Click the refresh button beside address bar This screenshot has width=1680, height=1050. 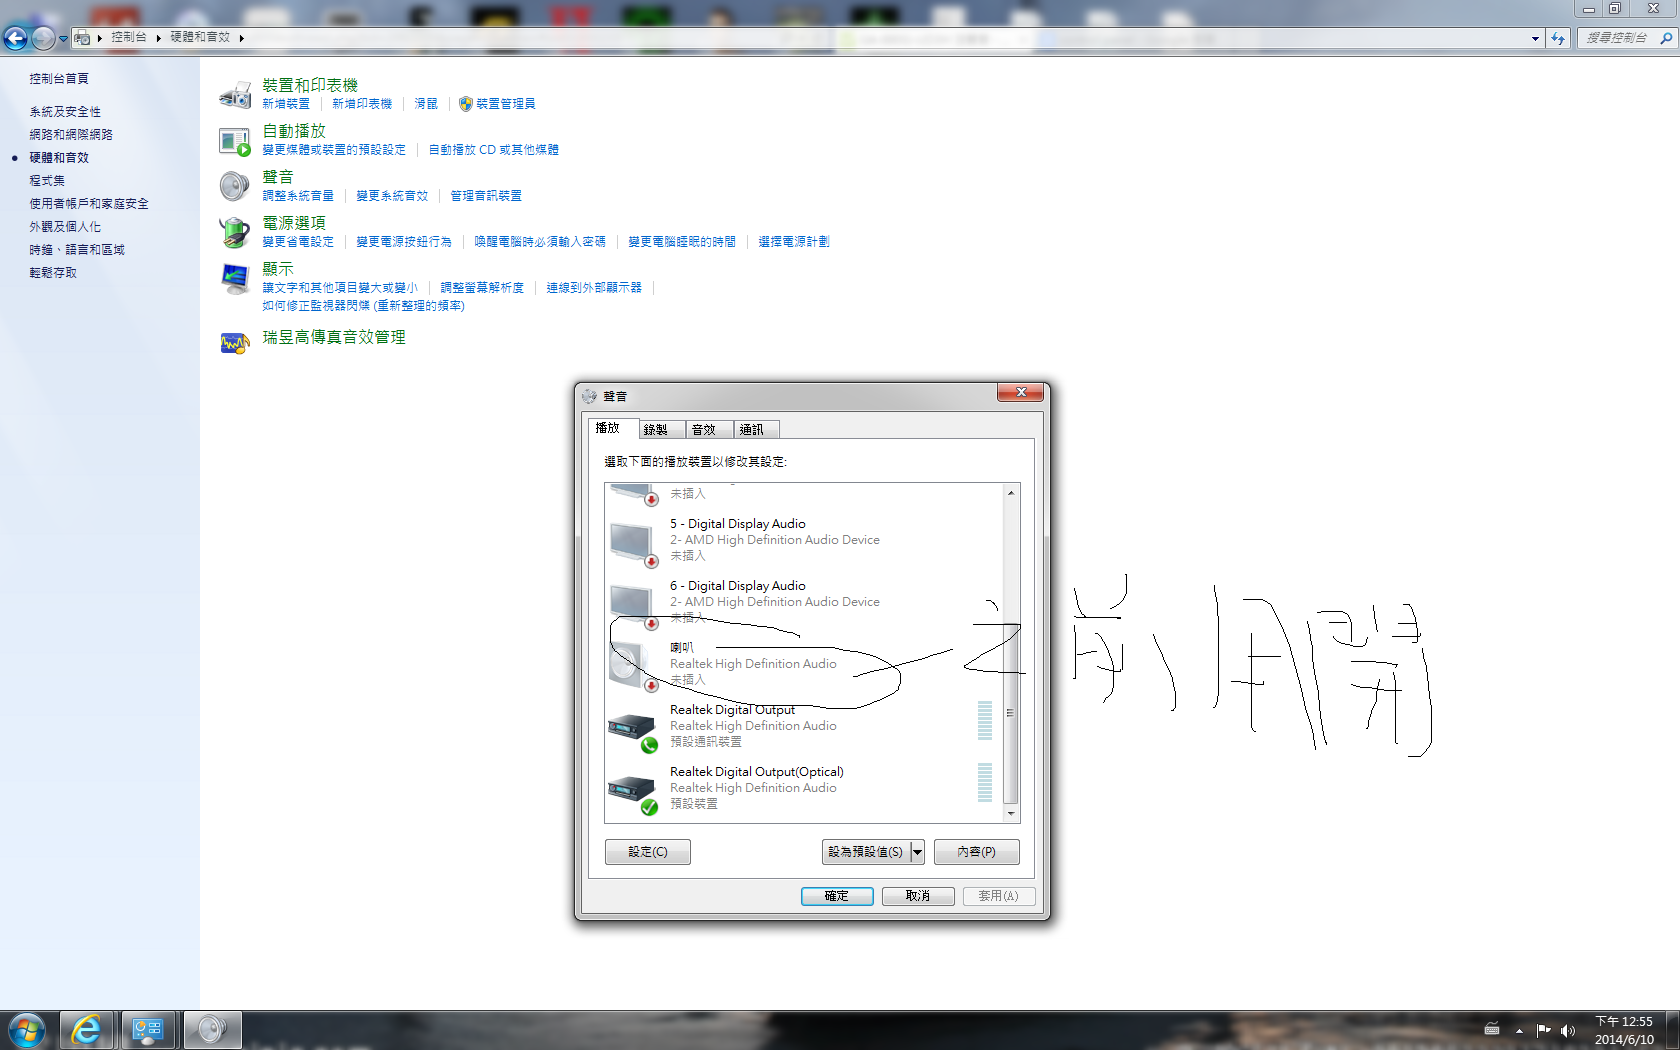pos(1557,38)
